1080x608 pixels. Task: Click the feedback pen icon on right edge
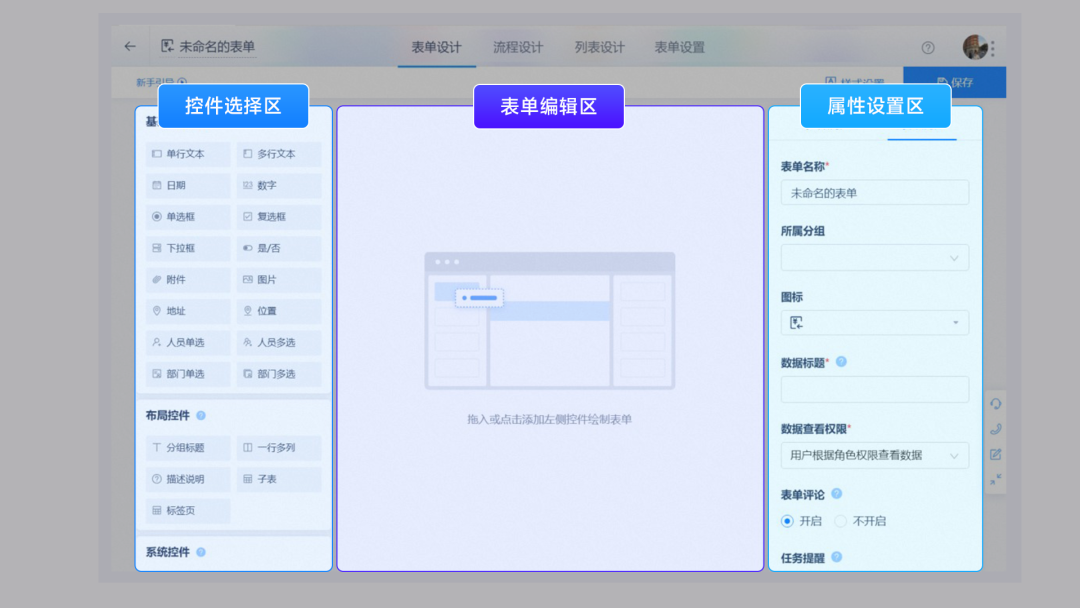point(996,453)
